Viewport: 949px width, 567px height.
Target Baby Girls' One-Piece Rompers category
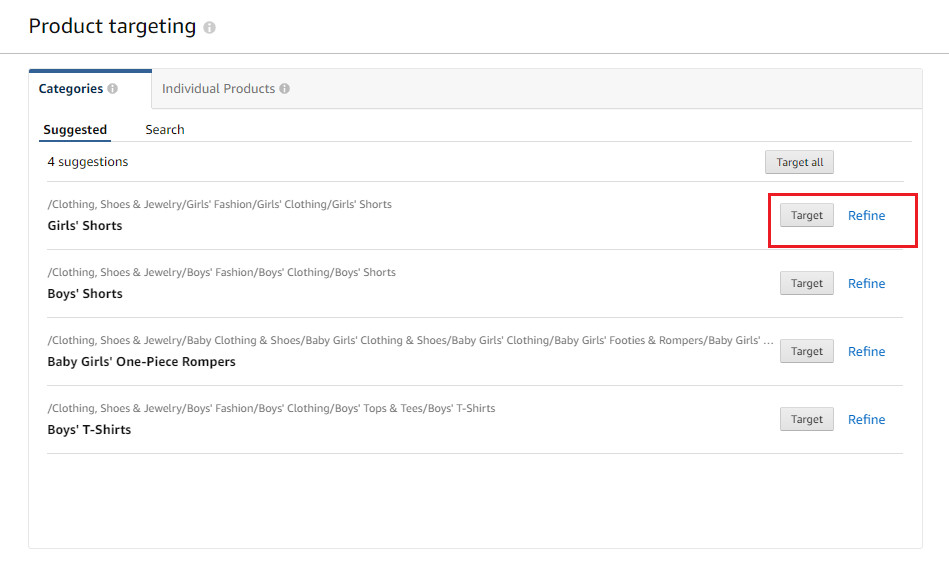tap(806, 351)
